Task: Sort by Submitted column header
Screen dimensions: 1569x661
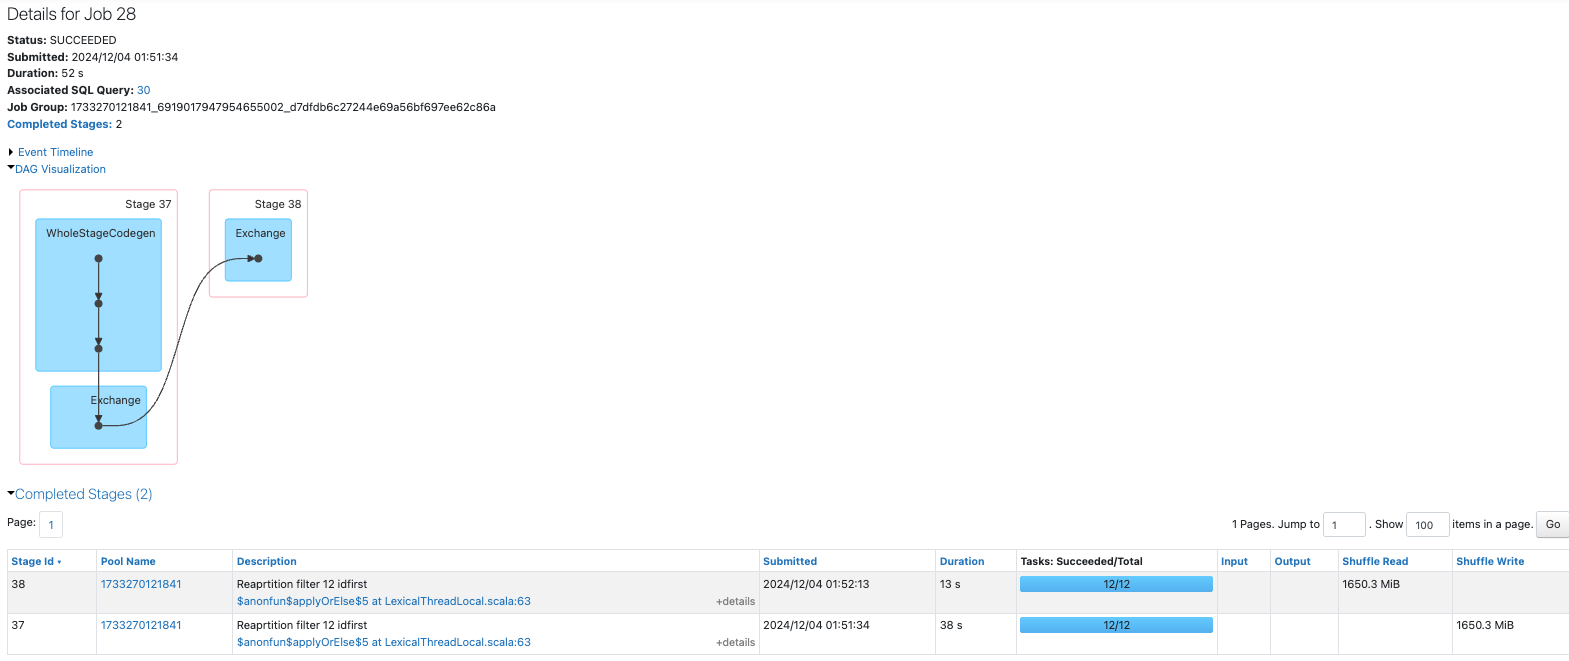Action: [x=790, y=561]
